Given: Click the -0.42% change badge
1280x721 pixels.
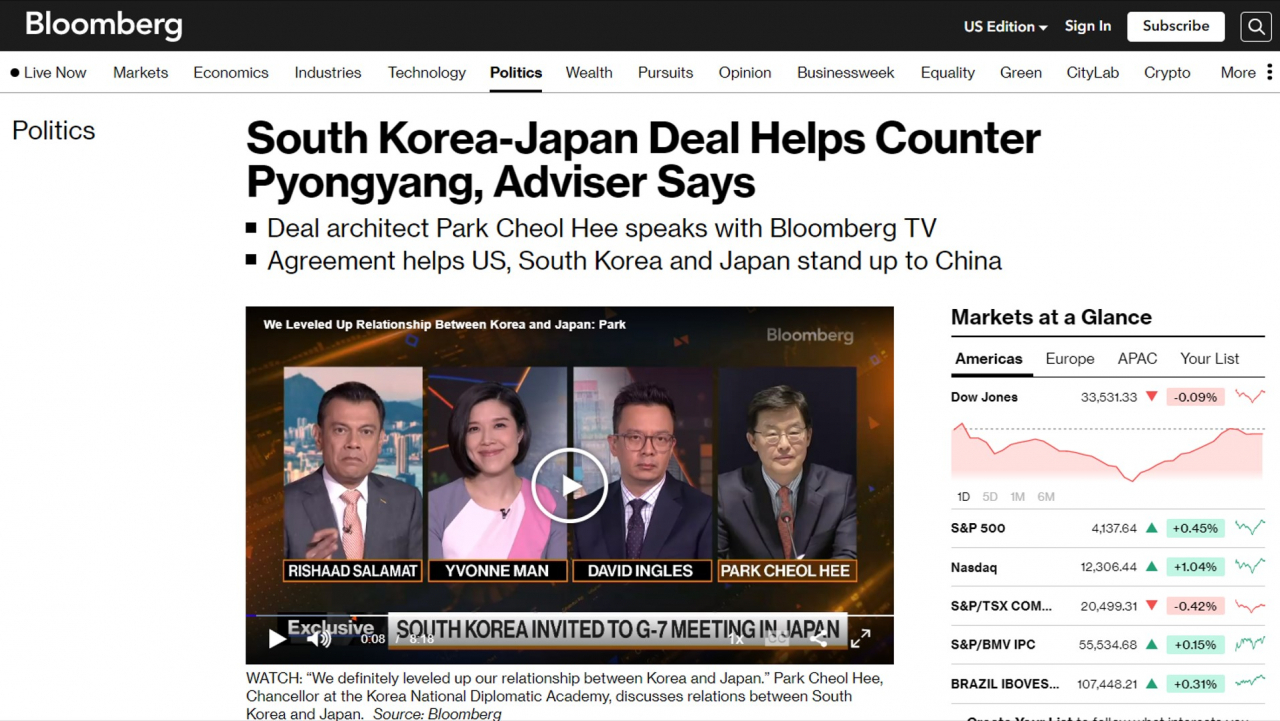Looking at the screenshot, I should point(1195,606).
